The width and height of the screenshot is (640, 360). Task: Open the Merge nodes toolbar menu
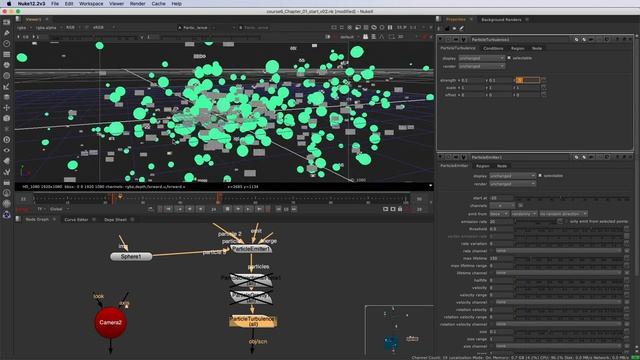tap(7, 97)
